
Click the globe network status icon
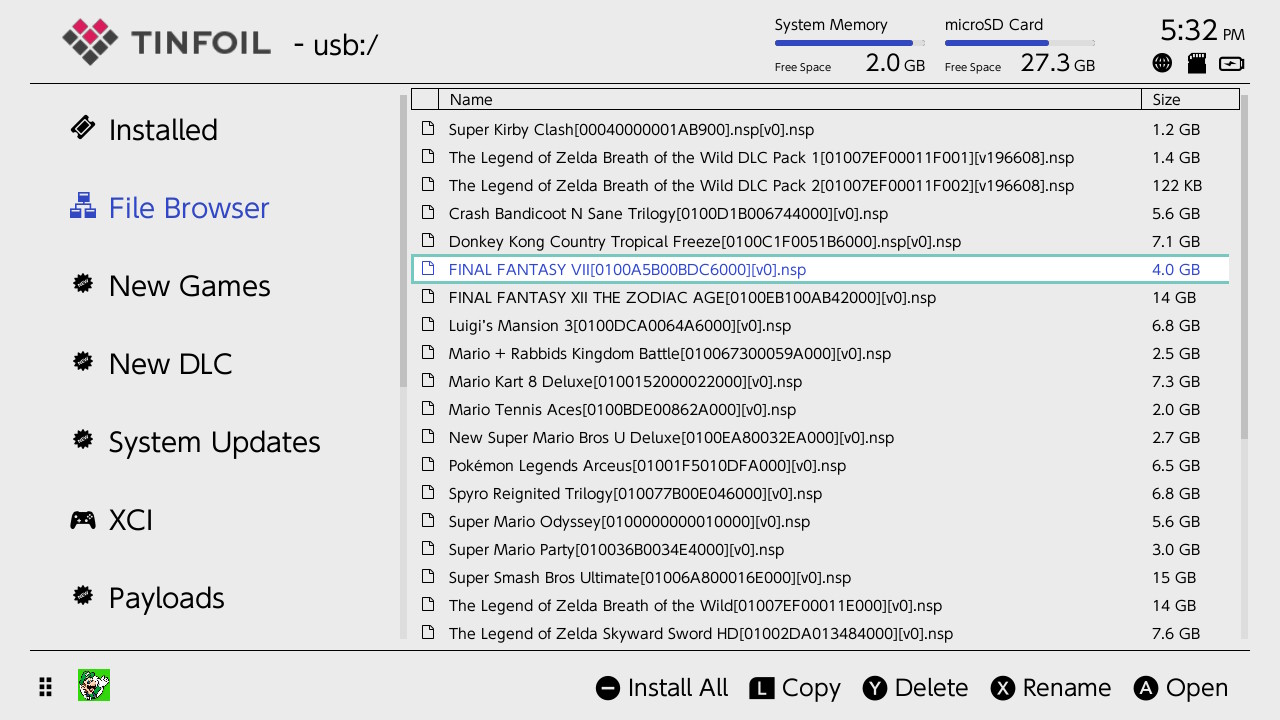(x=1162, y=63)
